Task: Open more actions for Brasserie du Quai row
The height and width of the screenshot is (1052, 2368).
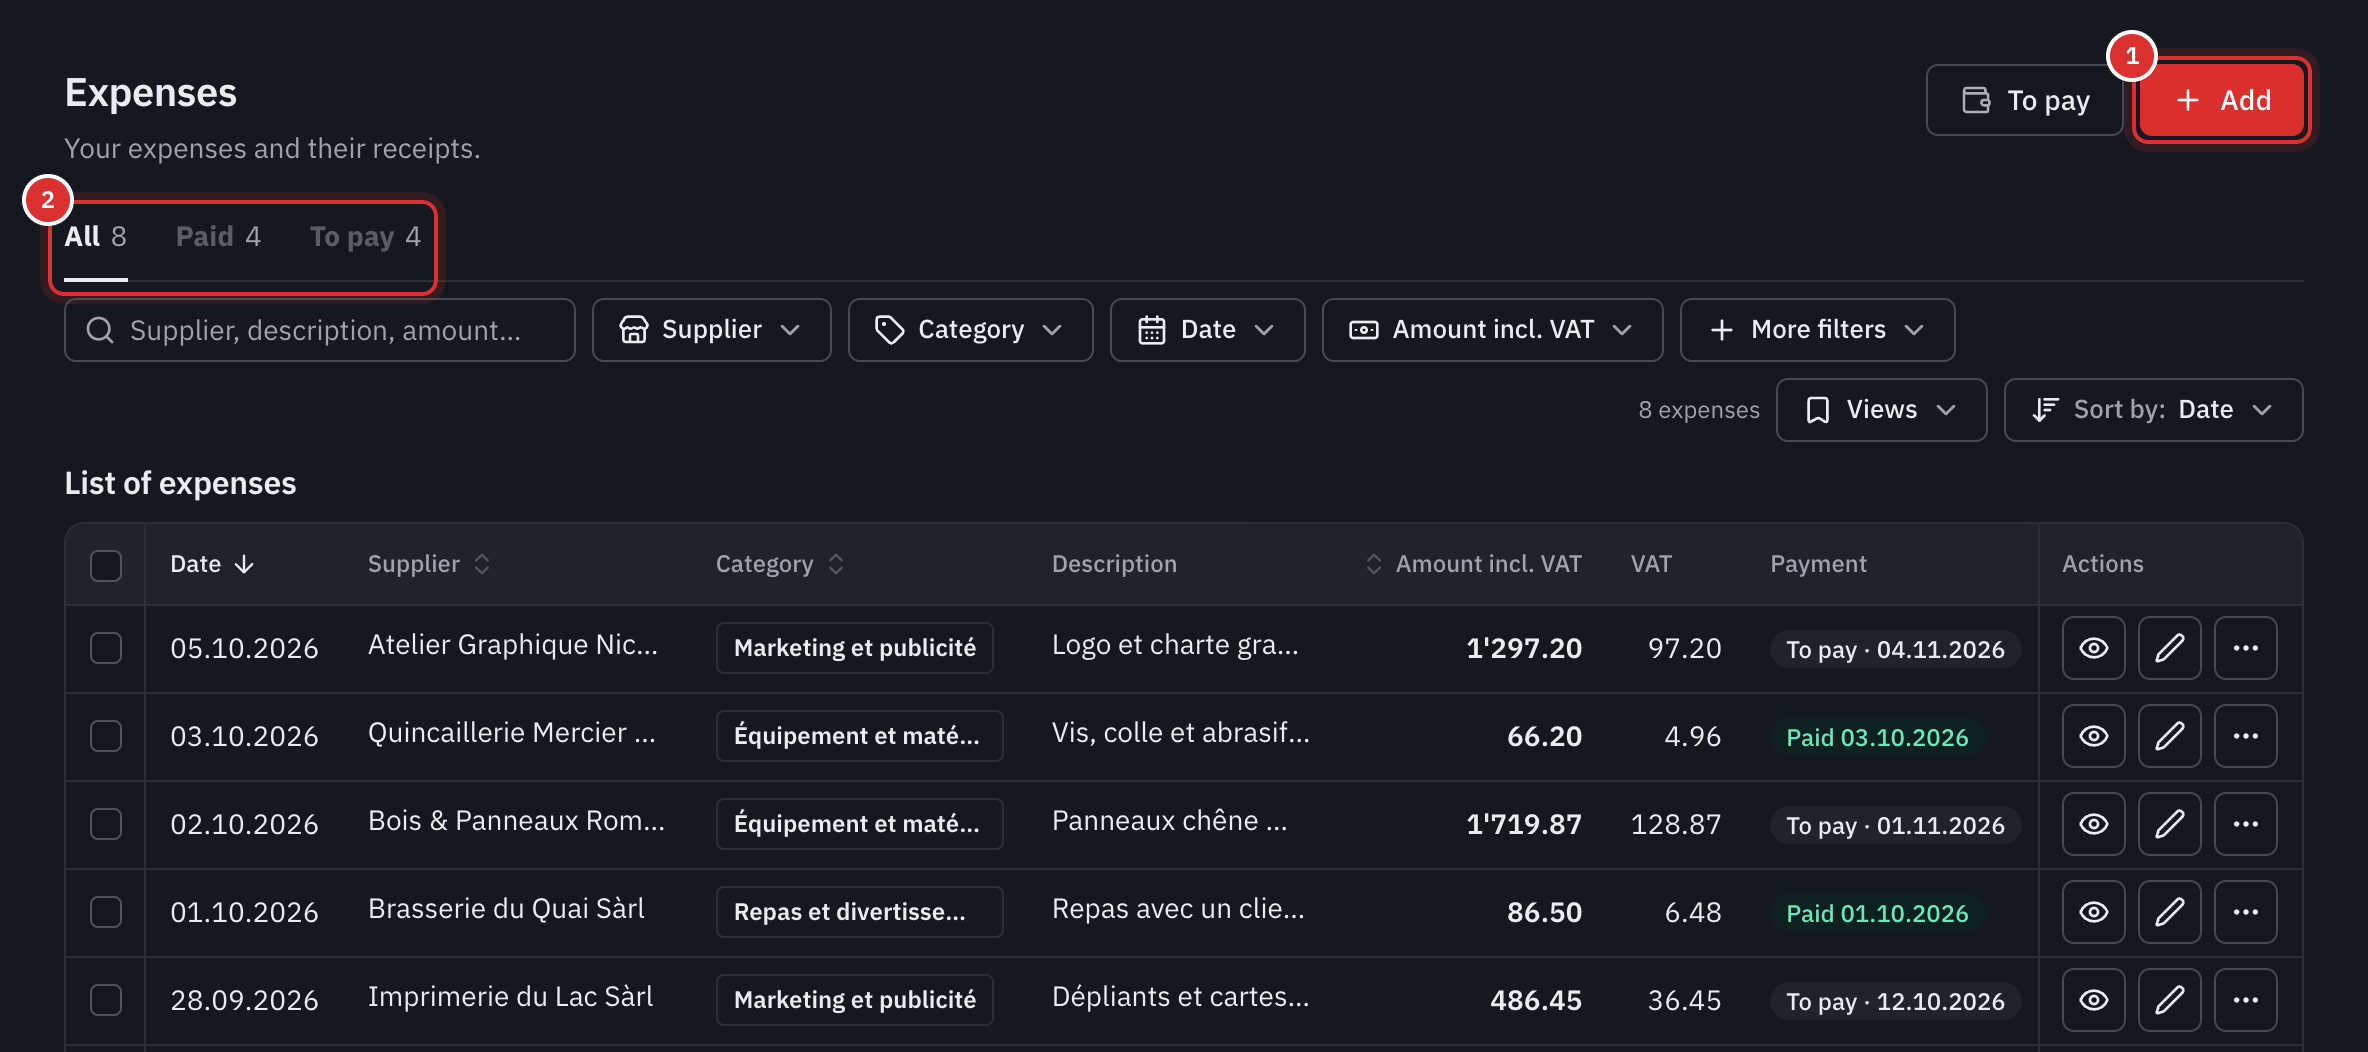Action: [2245, 912]
